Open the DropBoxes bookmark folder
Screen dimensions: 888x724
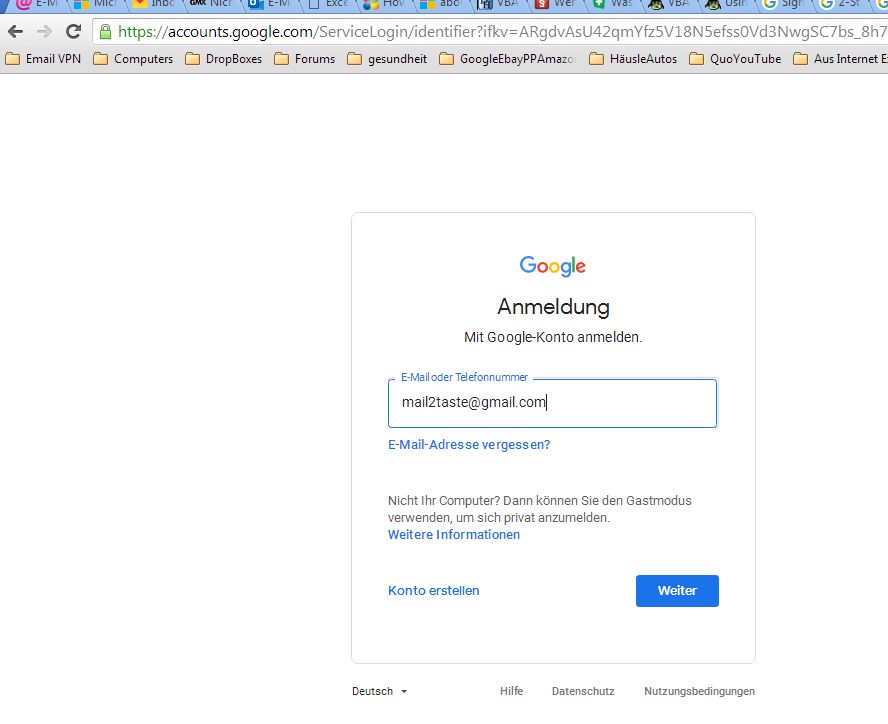tap(224, 59)
